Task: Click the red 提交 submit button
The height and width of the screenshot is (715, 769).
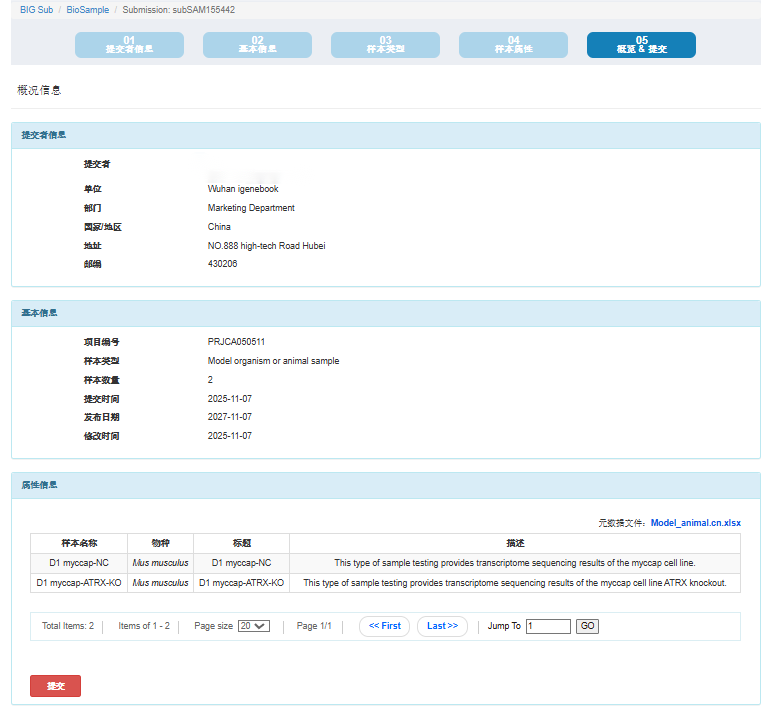Action: tap(55, 686)
